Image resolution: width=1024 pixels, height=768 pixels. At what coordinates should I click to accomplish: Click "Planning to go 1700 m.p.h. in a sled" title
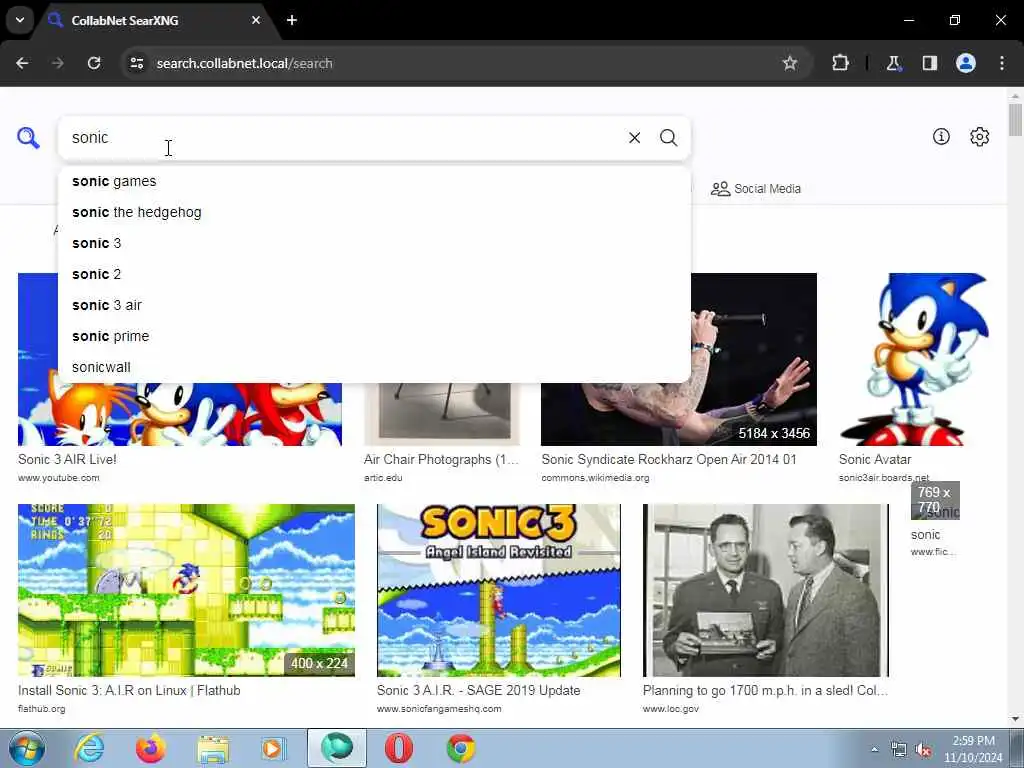point(765,690)
